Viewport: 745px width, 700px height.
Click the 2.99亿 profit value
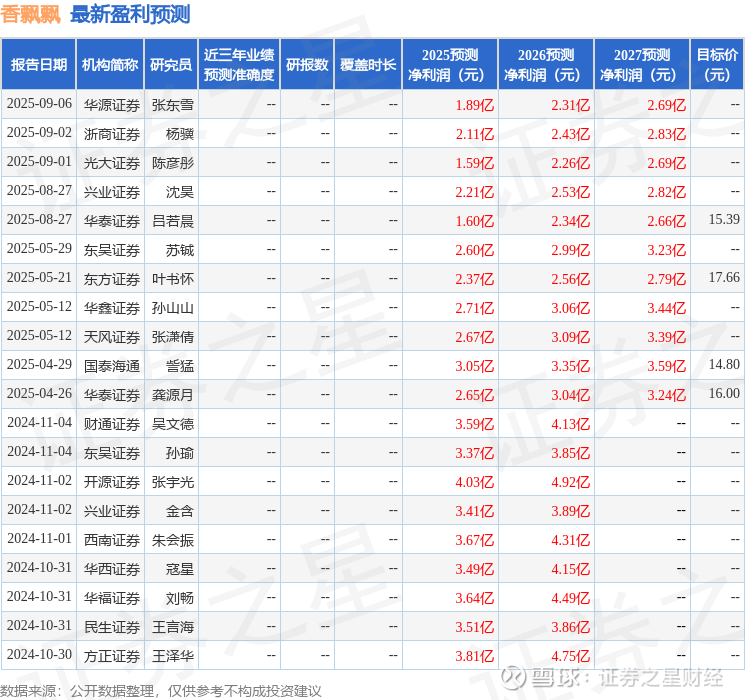[571, 250]
